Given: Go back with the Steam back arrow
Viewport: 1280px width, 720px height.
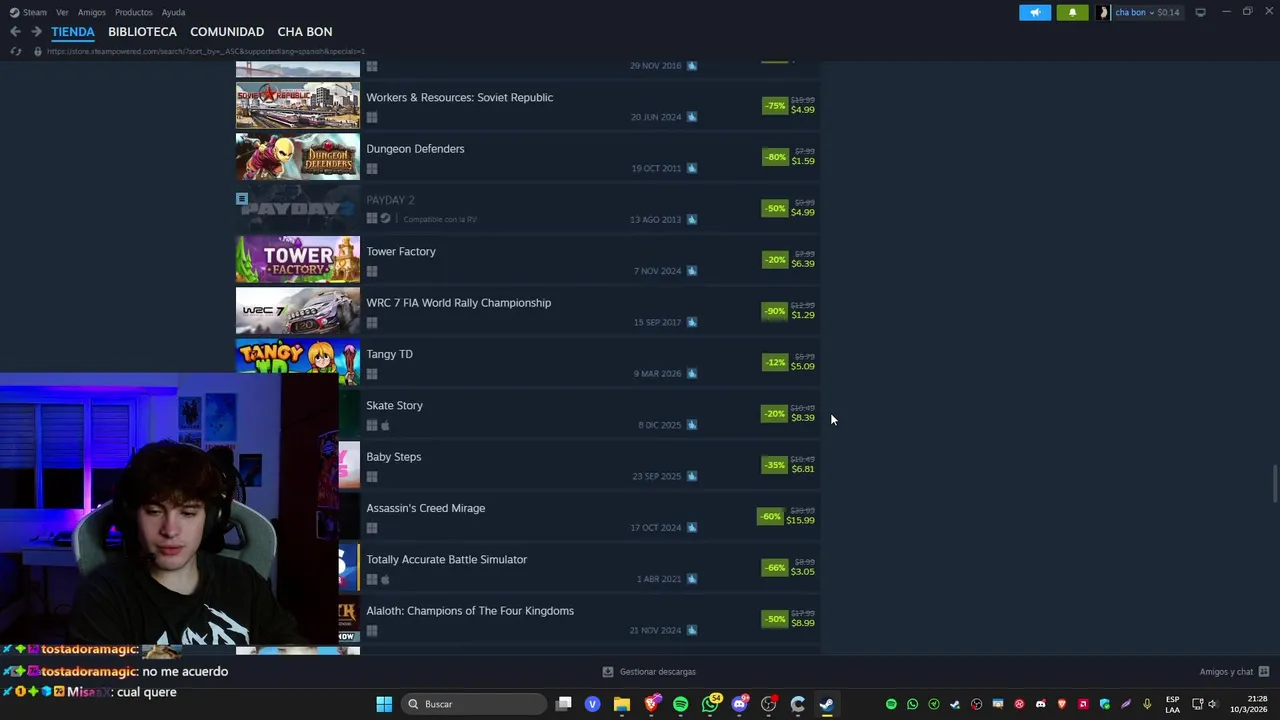Looking at the screenshot, I should (15, 32).
